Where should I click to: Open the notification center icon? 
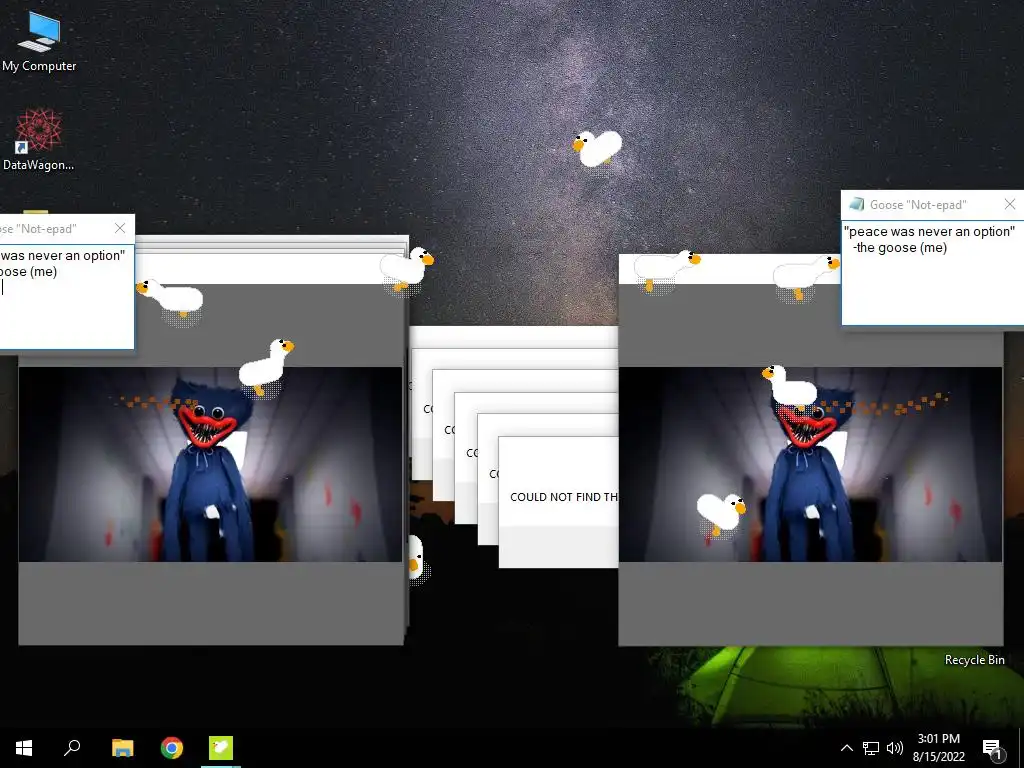pos(992,748)
